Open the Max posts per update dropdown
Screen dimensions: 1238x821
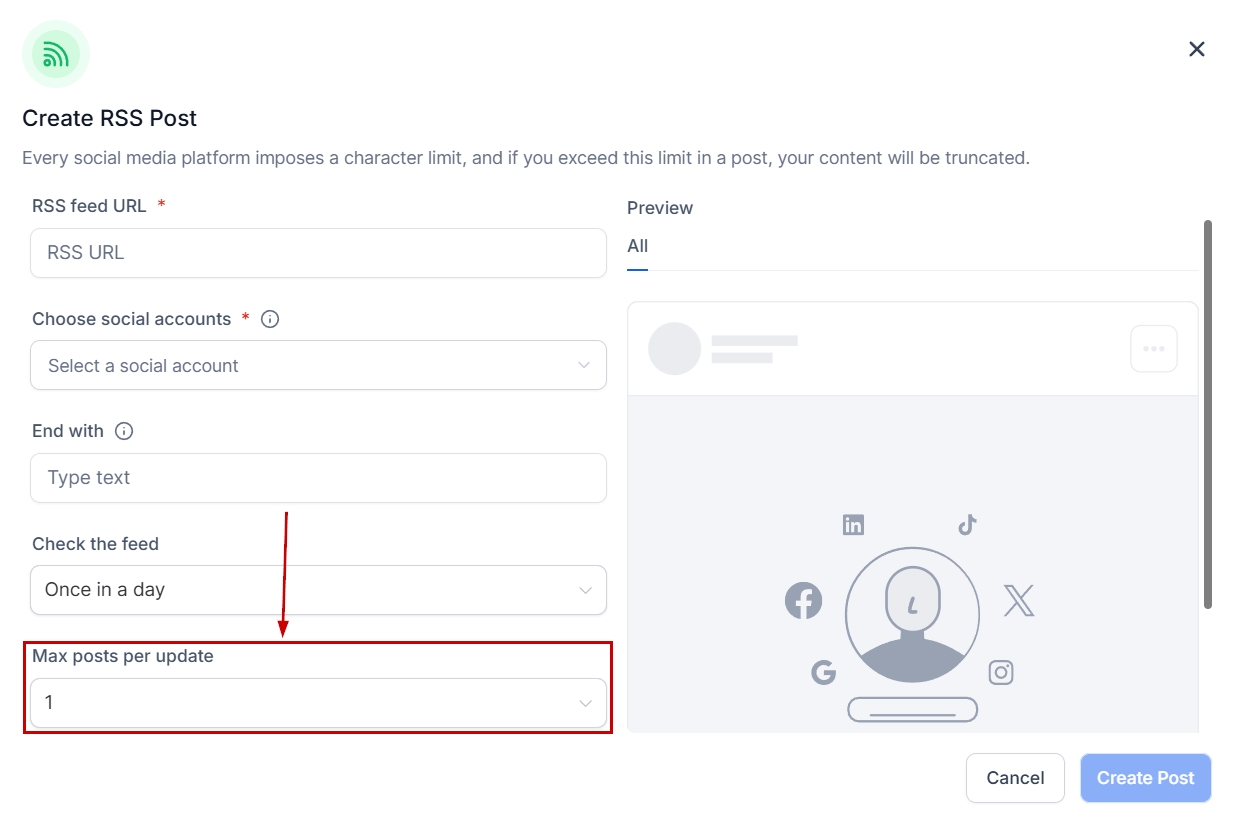pyautogui.click(x=318, y=703)
